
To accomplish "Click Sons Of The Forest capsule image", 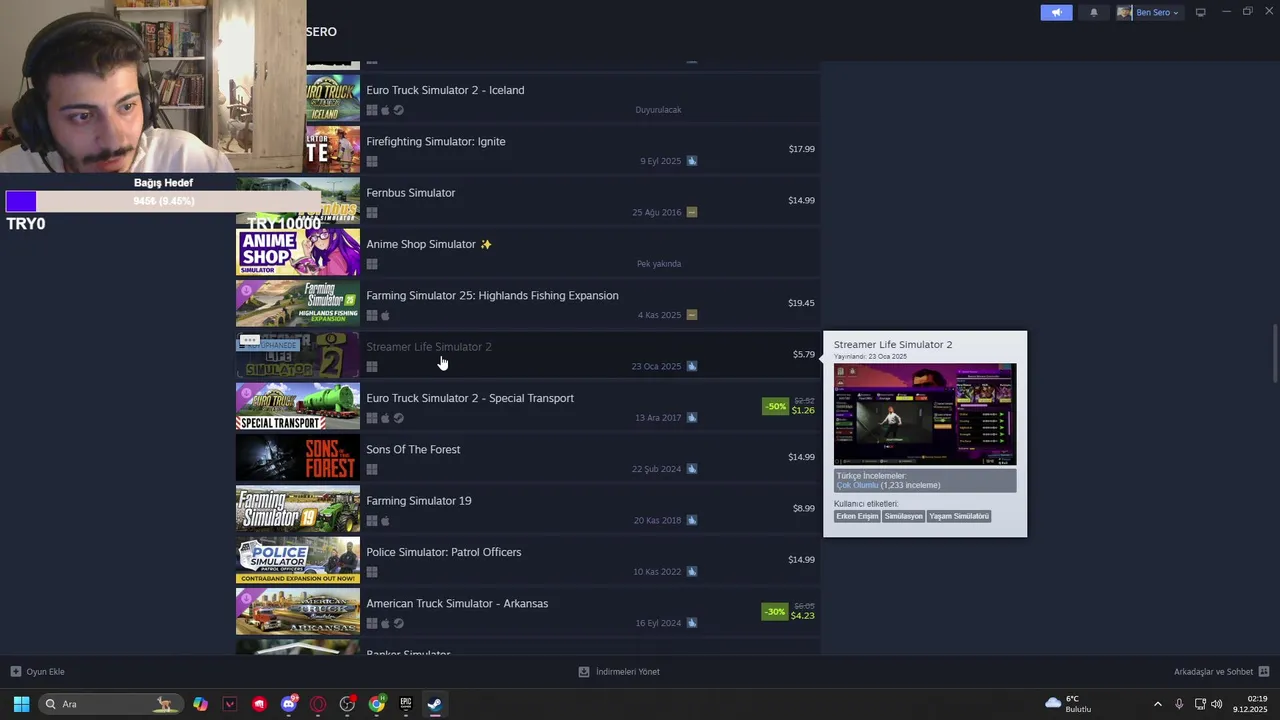I will (x=298, y=457).
